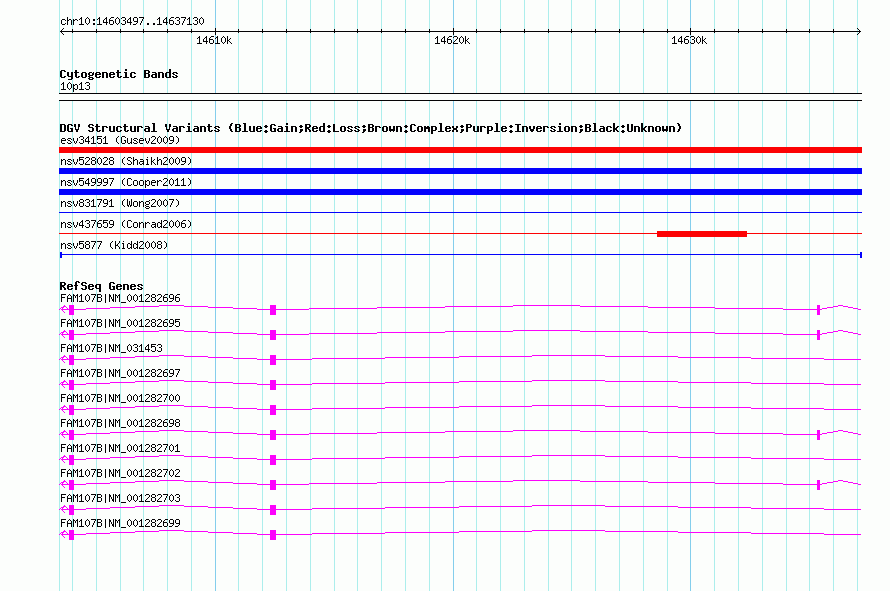This screenshot has height=591, width=890.
Task: Click the FAM107B|NM_031453 transcript label
Action: pos(111,348)
